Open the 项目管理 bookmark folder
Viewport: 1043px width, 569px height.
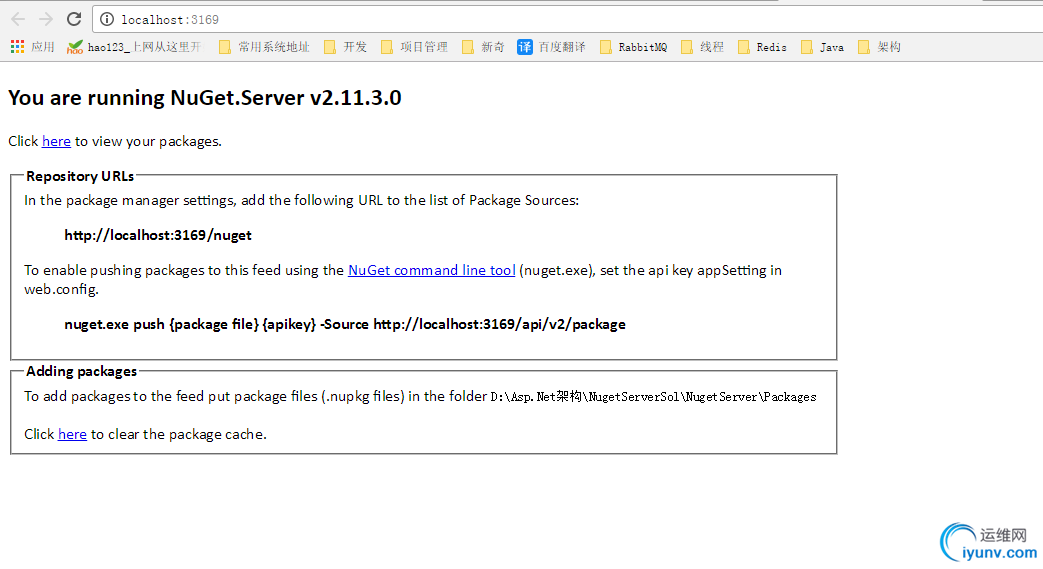click(414, 47)
